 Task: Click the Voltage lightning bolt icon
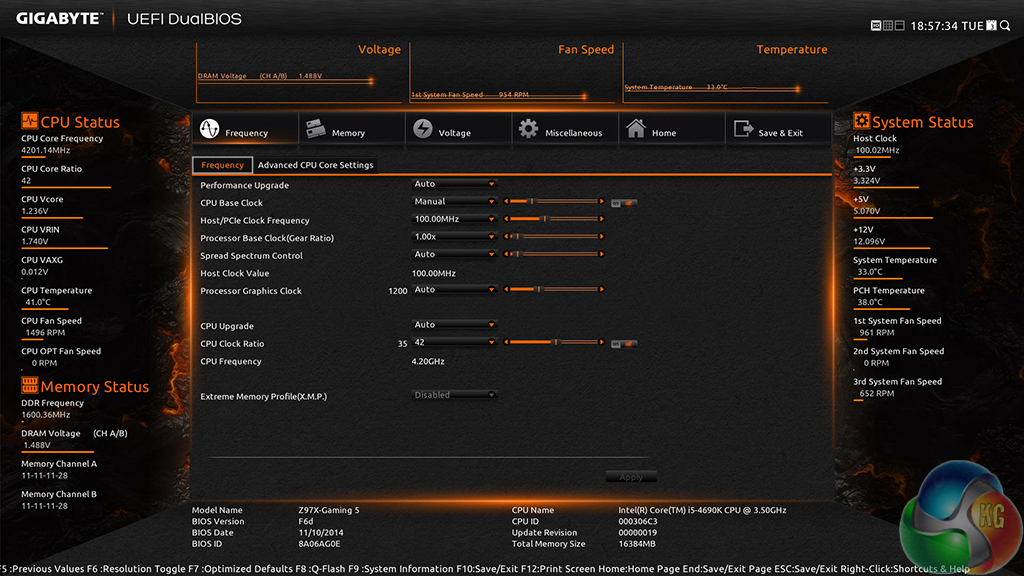click(x=422, y=130)
